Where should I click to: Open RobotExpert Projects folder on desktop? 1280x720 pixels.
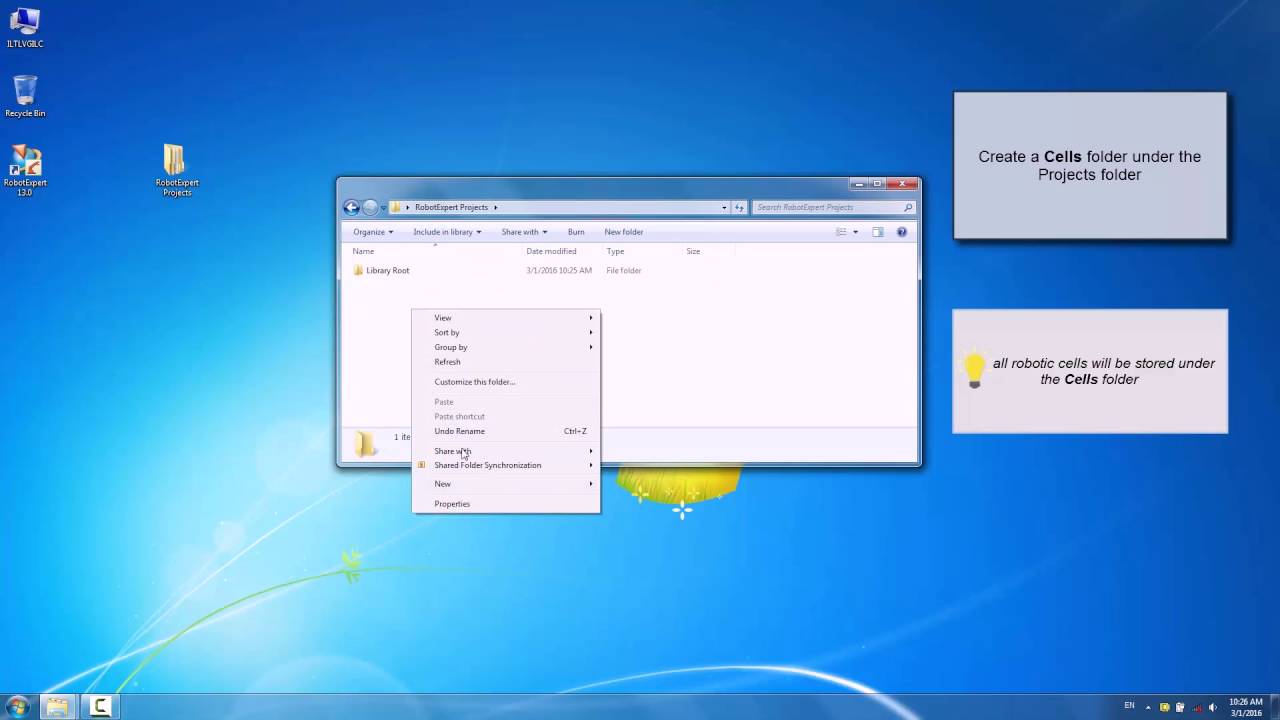[176, 170]
